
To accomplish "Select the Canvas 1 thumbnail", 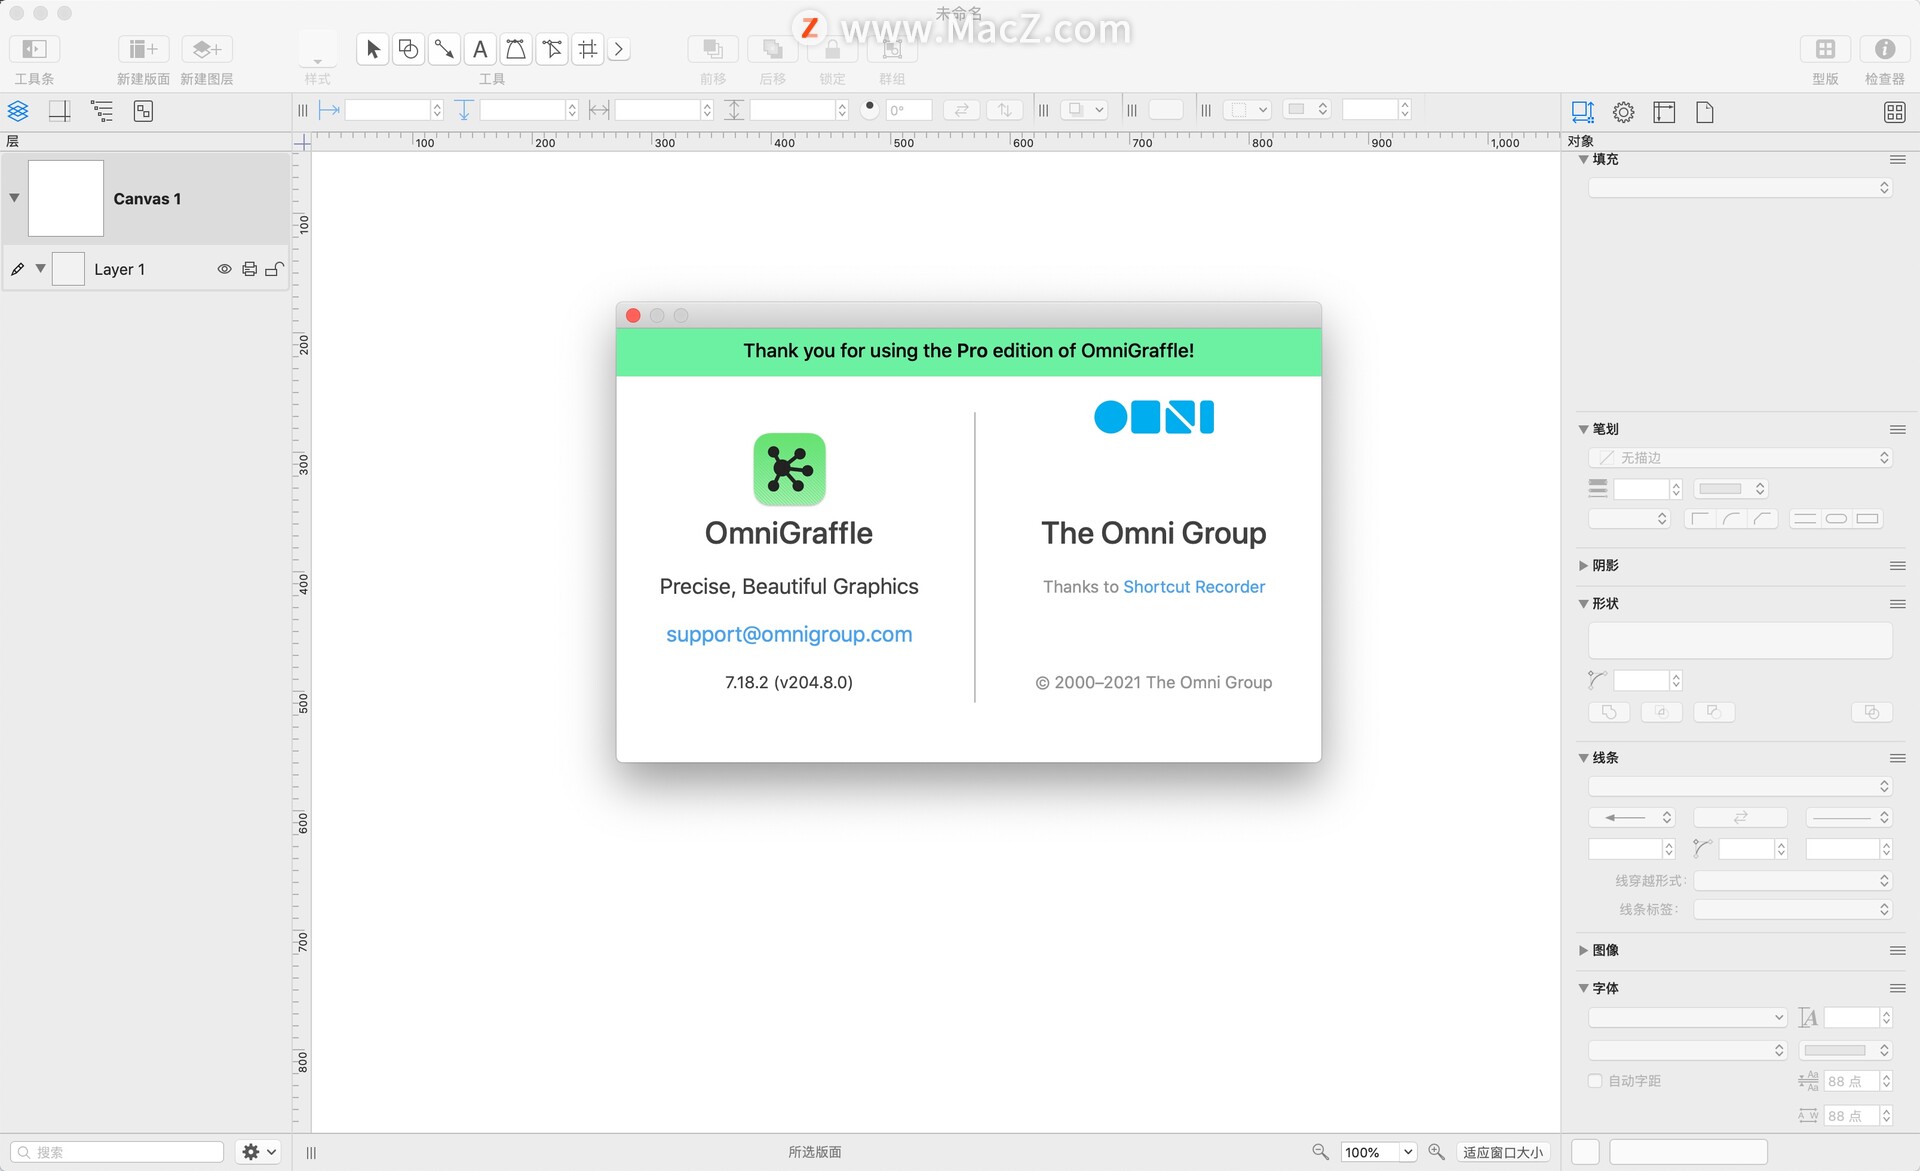I will tap(66, 198).
